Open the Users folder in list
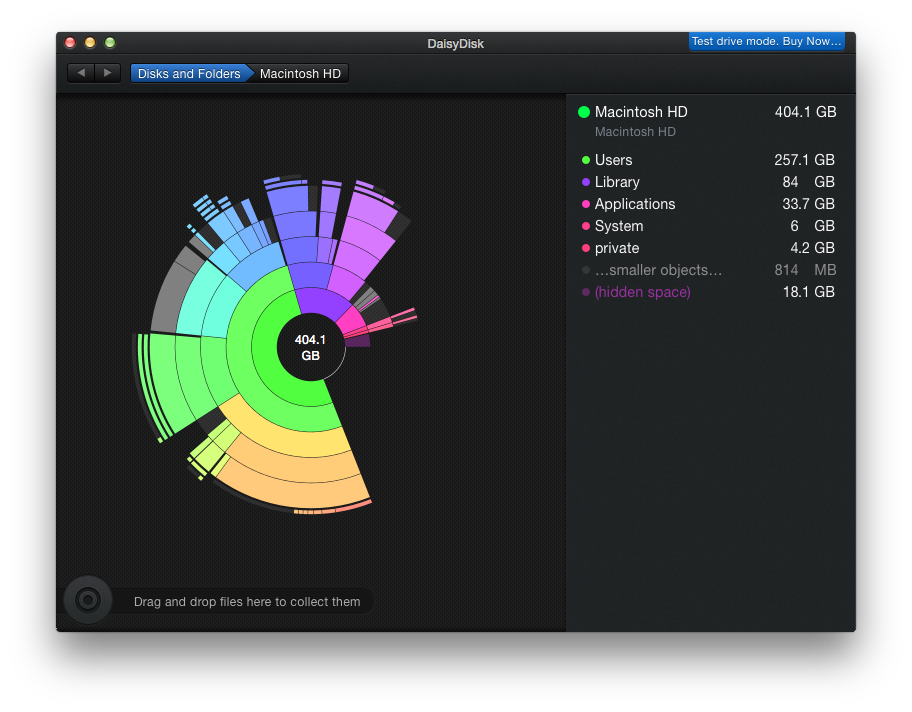 (x=708, y=160)
